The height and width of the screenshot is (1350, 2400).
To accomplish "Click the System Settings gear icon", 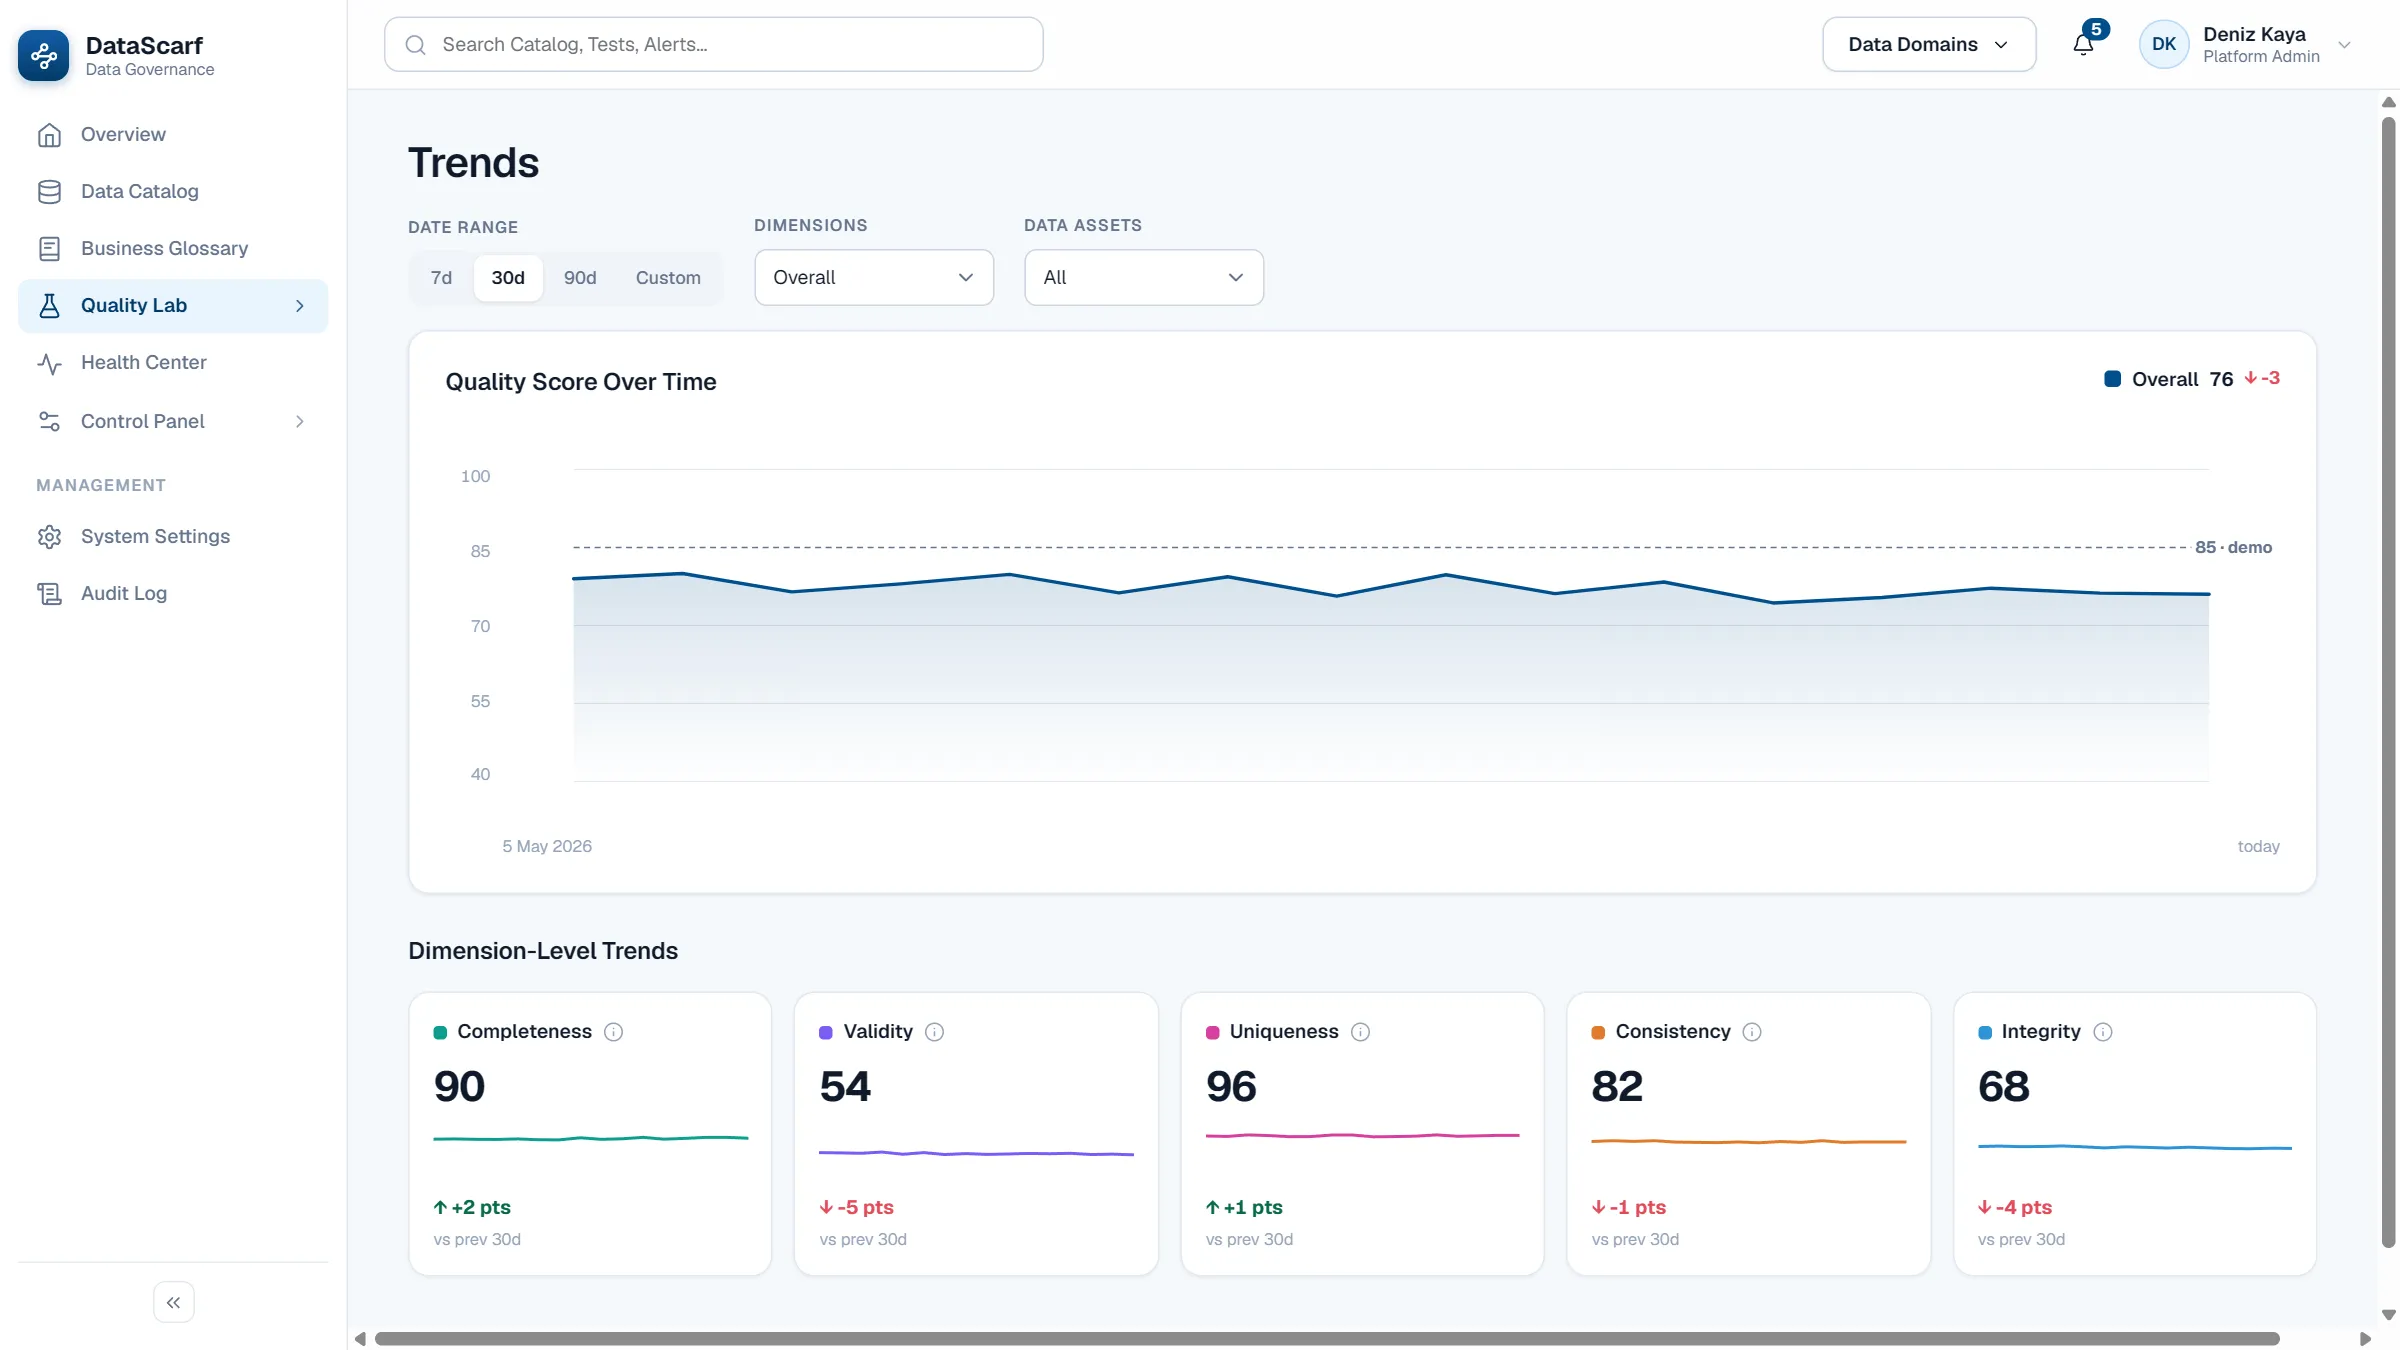I will [49, 537].
